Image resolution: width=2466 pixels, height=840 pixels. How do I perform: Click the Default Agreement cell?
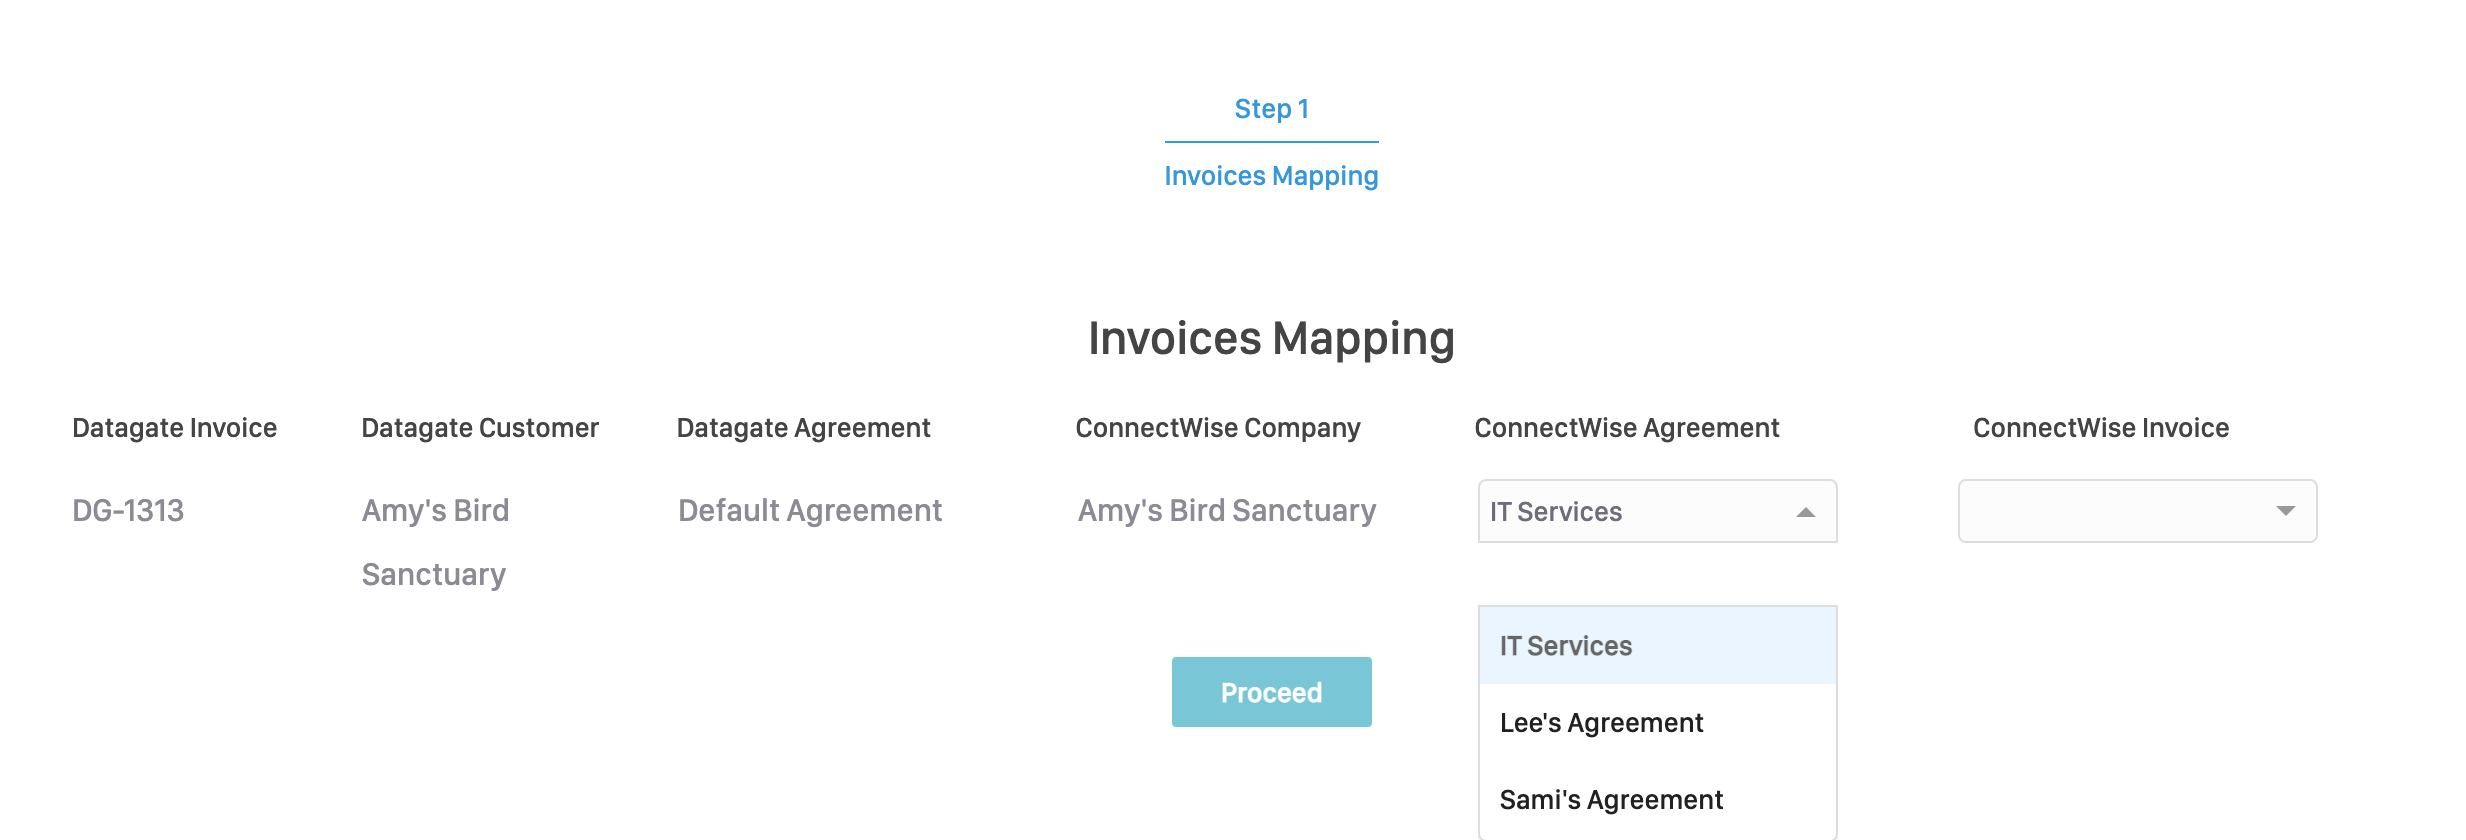coord(810,511)
